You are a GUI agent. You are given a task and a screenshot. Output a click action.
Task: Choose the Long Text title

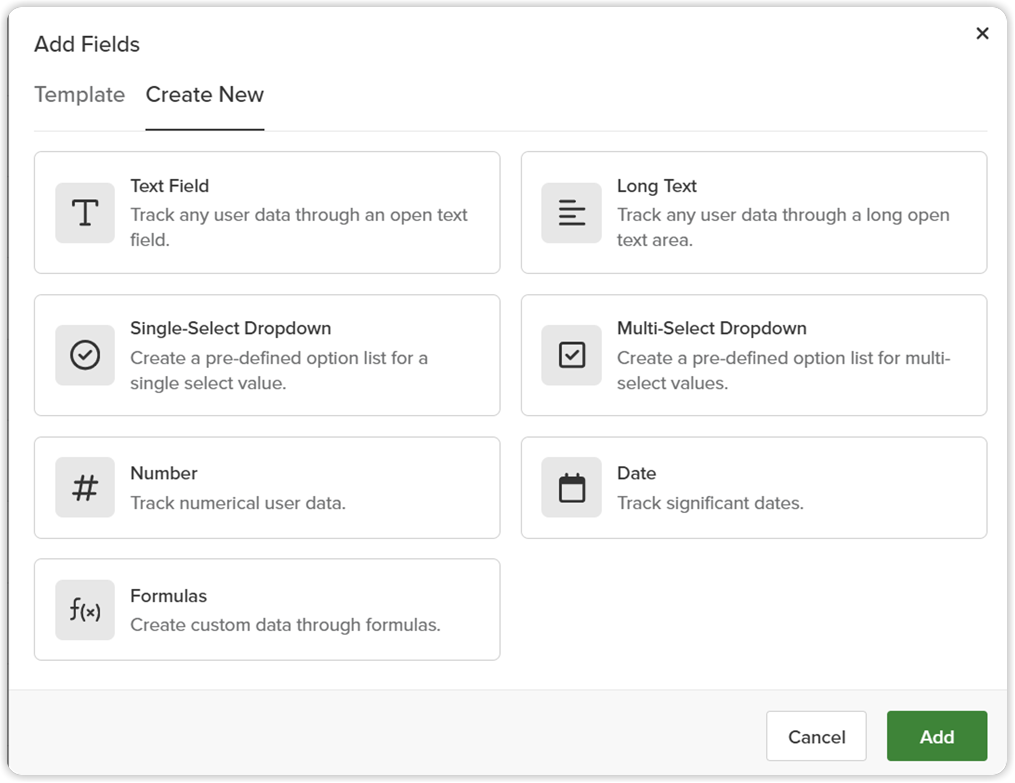(x=656, y=186)
